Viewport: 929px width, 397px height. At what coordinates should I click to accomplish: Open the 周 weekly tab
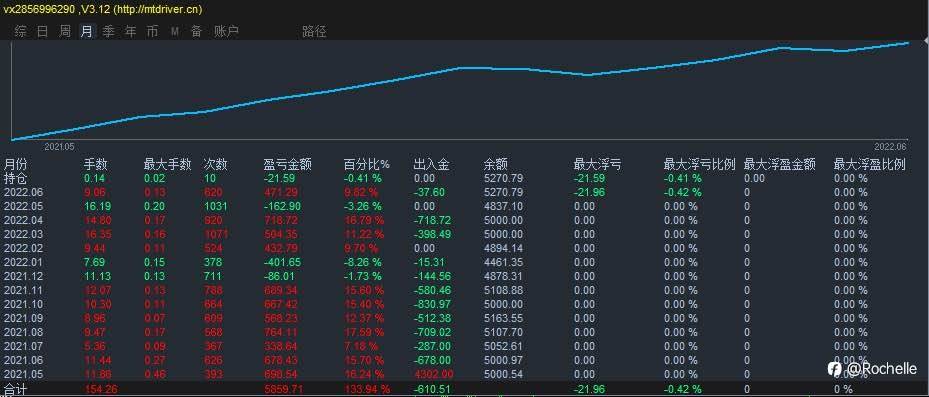pos(65,31)
